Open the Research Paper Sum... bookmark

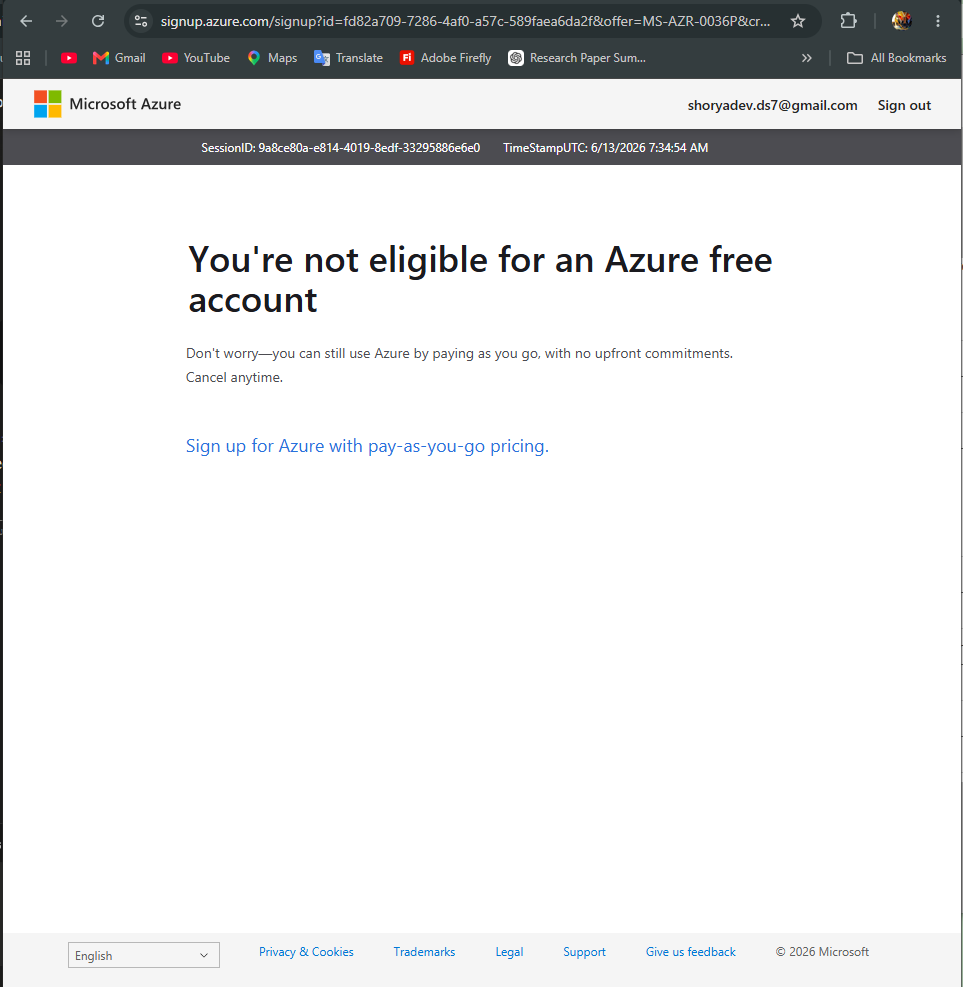(577, 58)
